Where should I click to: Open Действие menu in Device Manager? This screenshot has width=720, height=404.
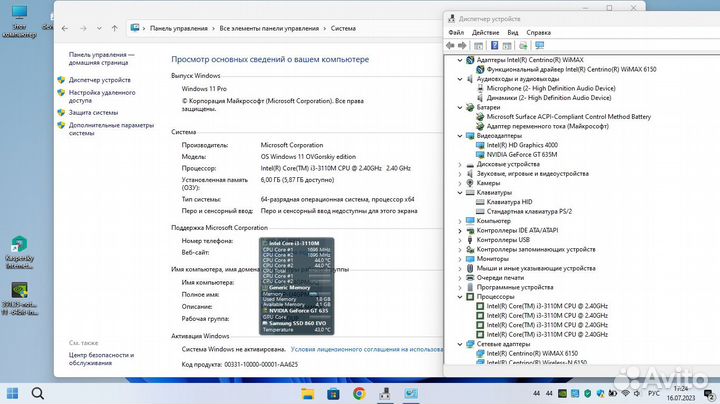[485, 33]
